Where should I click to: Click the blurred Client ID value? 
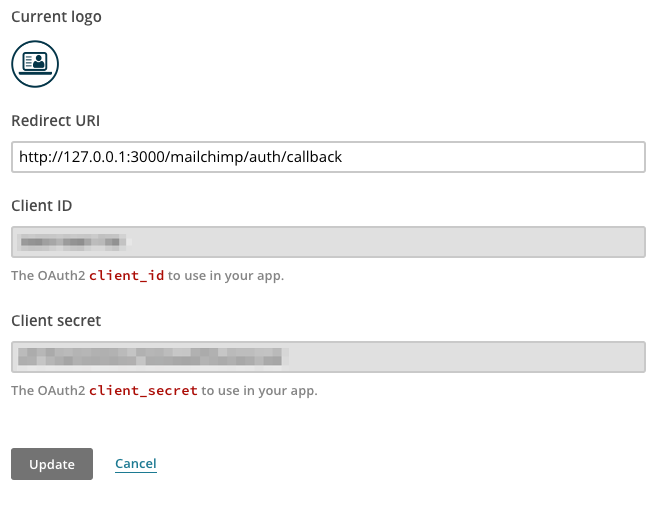75,242
